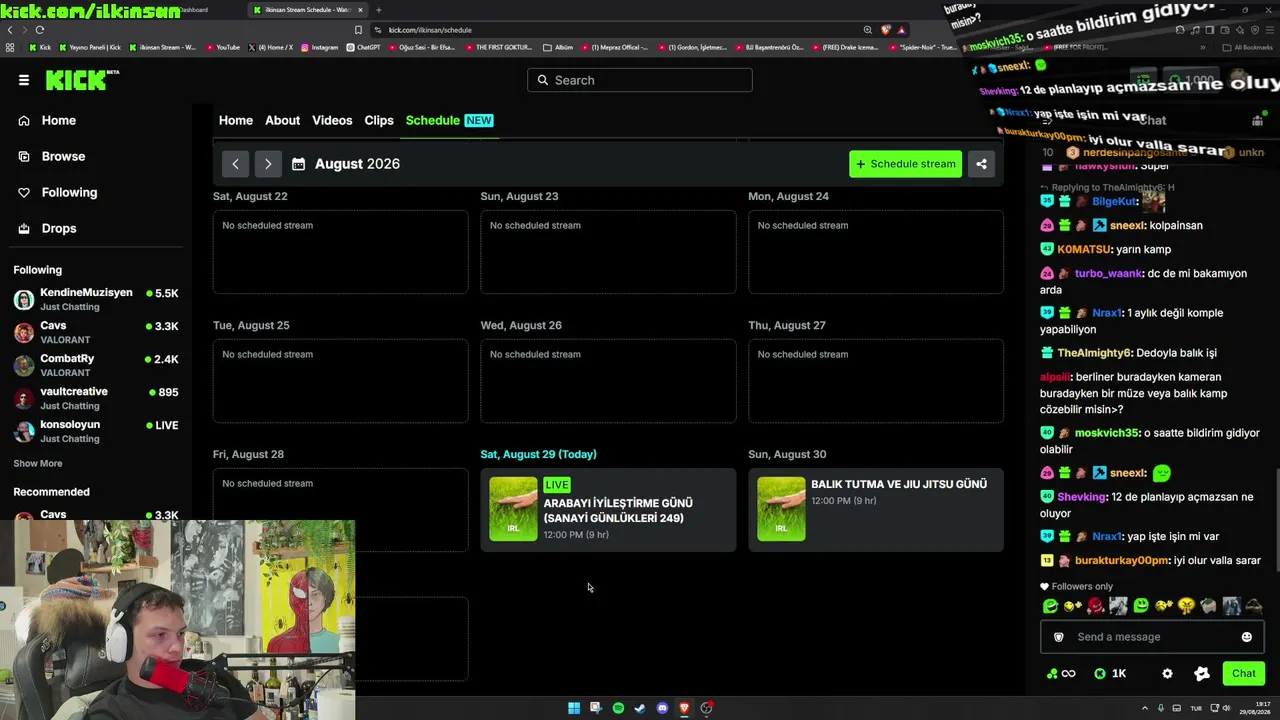The image size is (1280, 720).
Task: Open chat settings gear
Action: point(1167,674)
